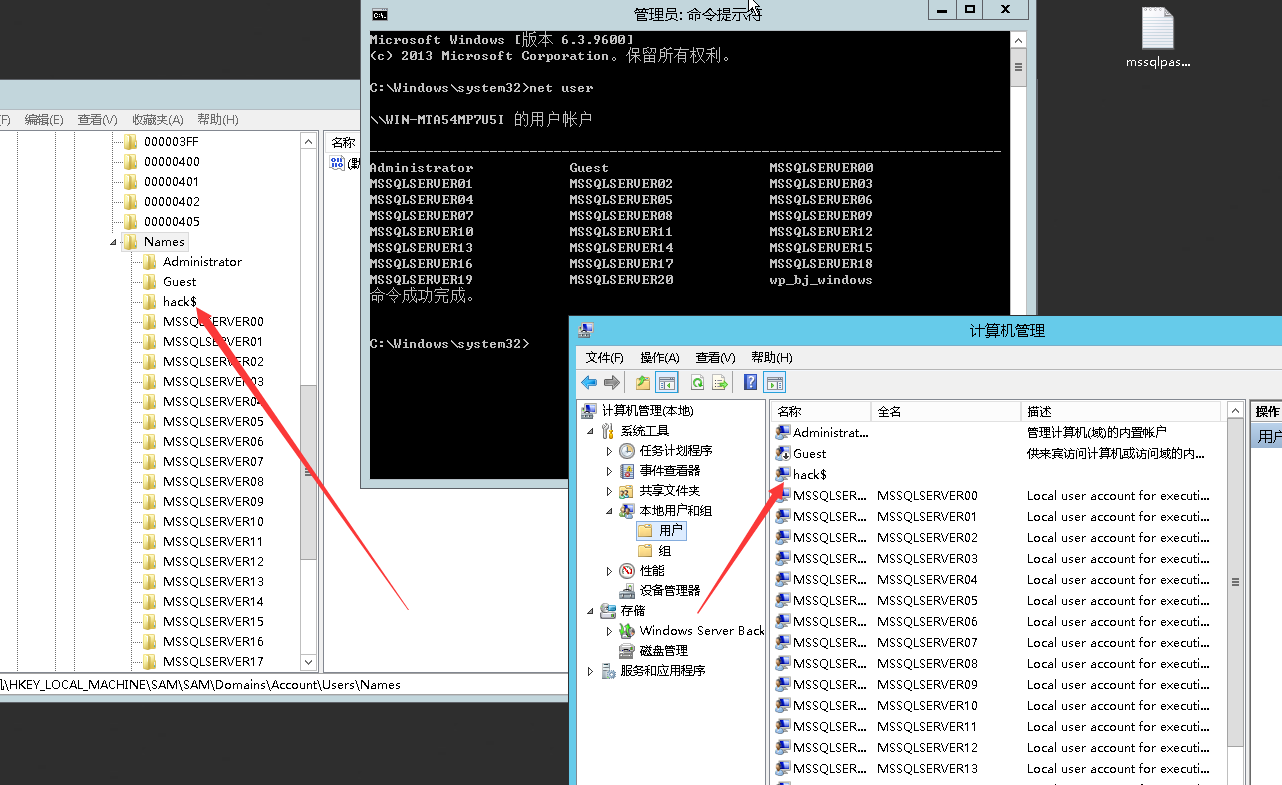This screenshot has width=1282, height=785.
Task: Click scroll-up arrow in command prompt window
Action: (x=1018, y=40)
